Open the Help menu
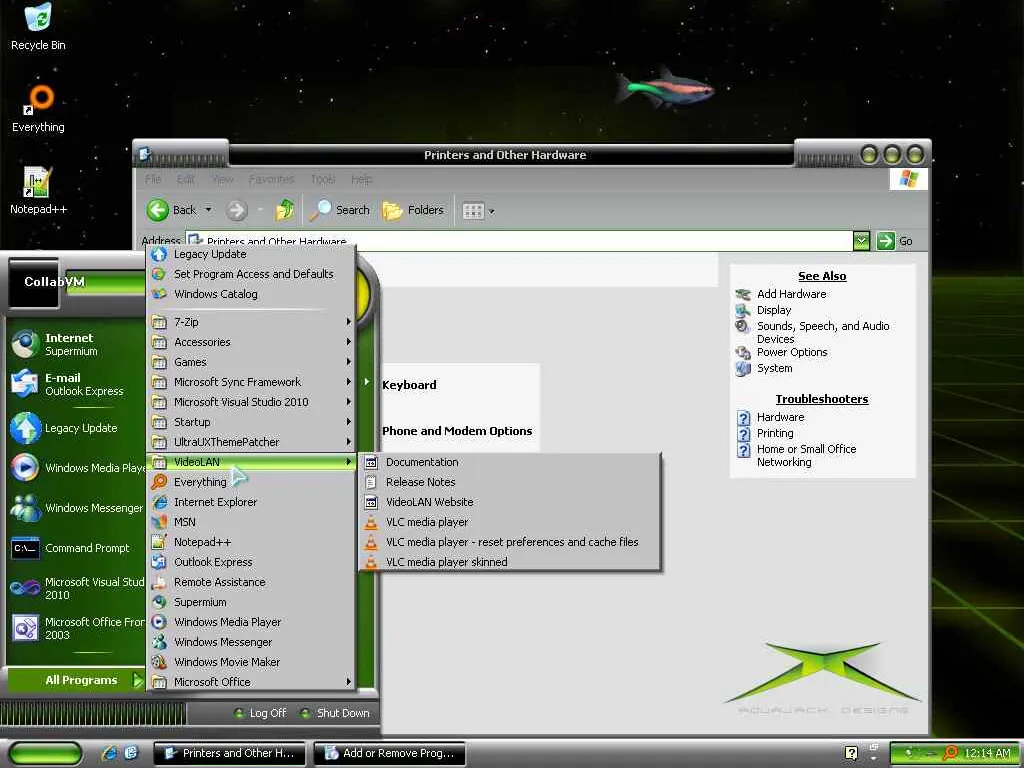Screen dimensions: 1024x768 pyautogui.click(x=361, y=179)
